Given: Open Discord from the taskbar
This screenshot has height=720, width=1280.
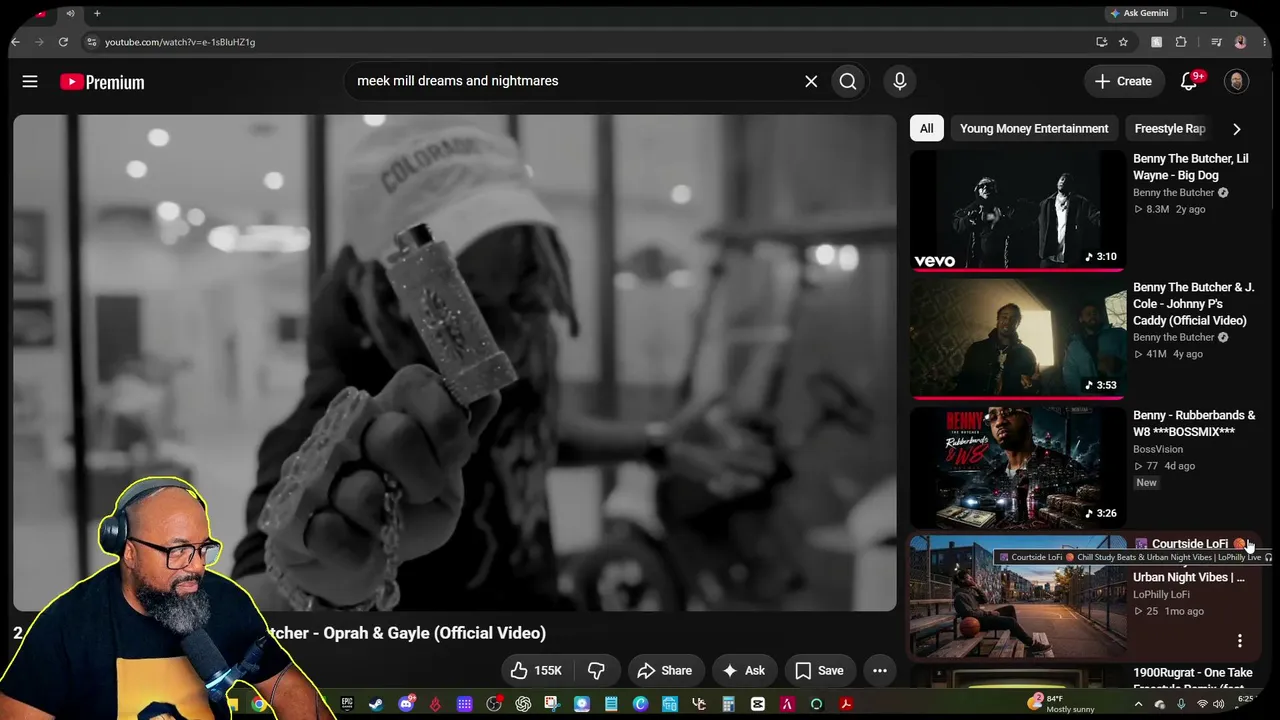Looking at the screenshot, I should 406,704.
